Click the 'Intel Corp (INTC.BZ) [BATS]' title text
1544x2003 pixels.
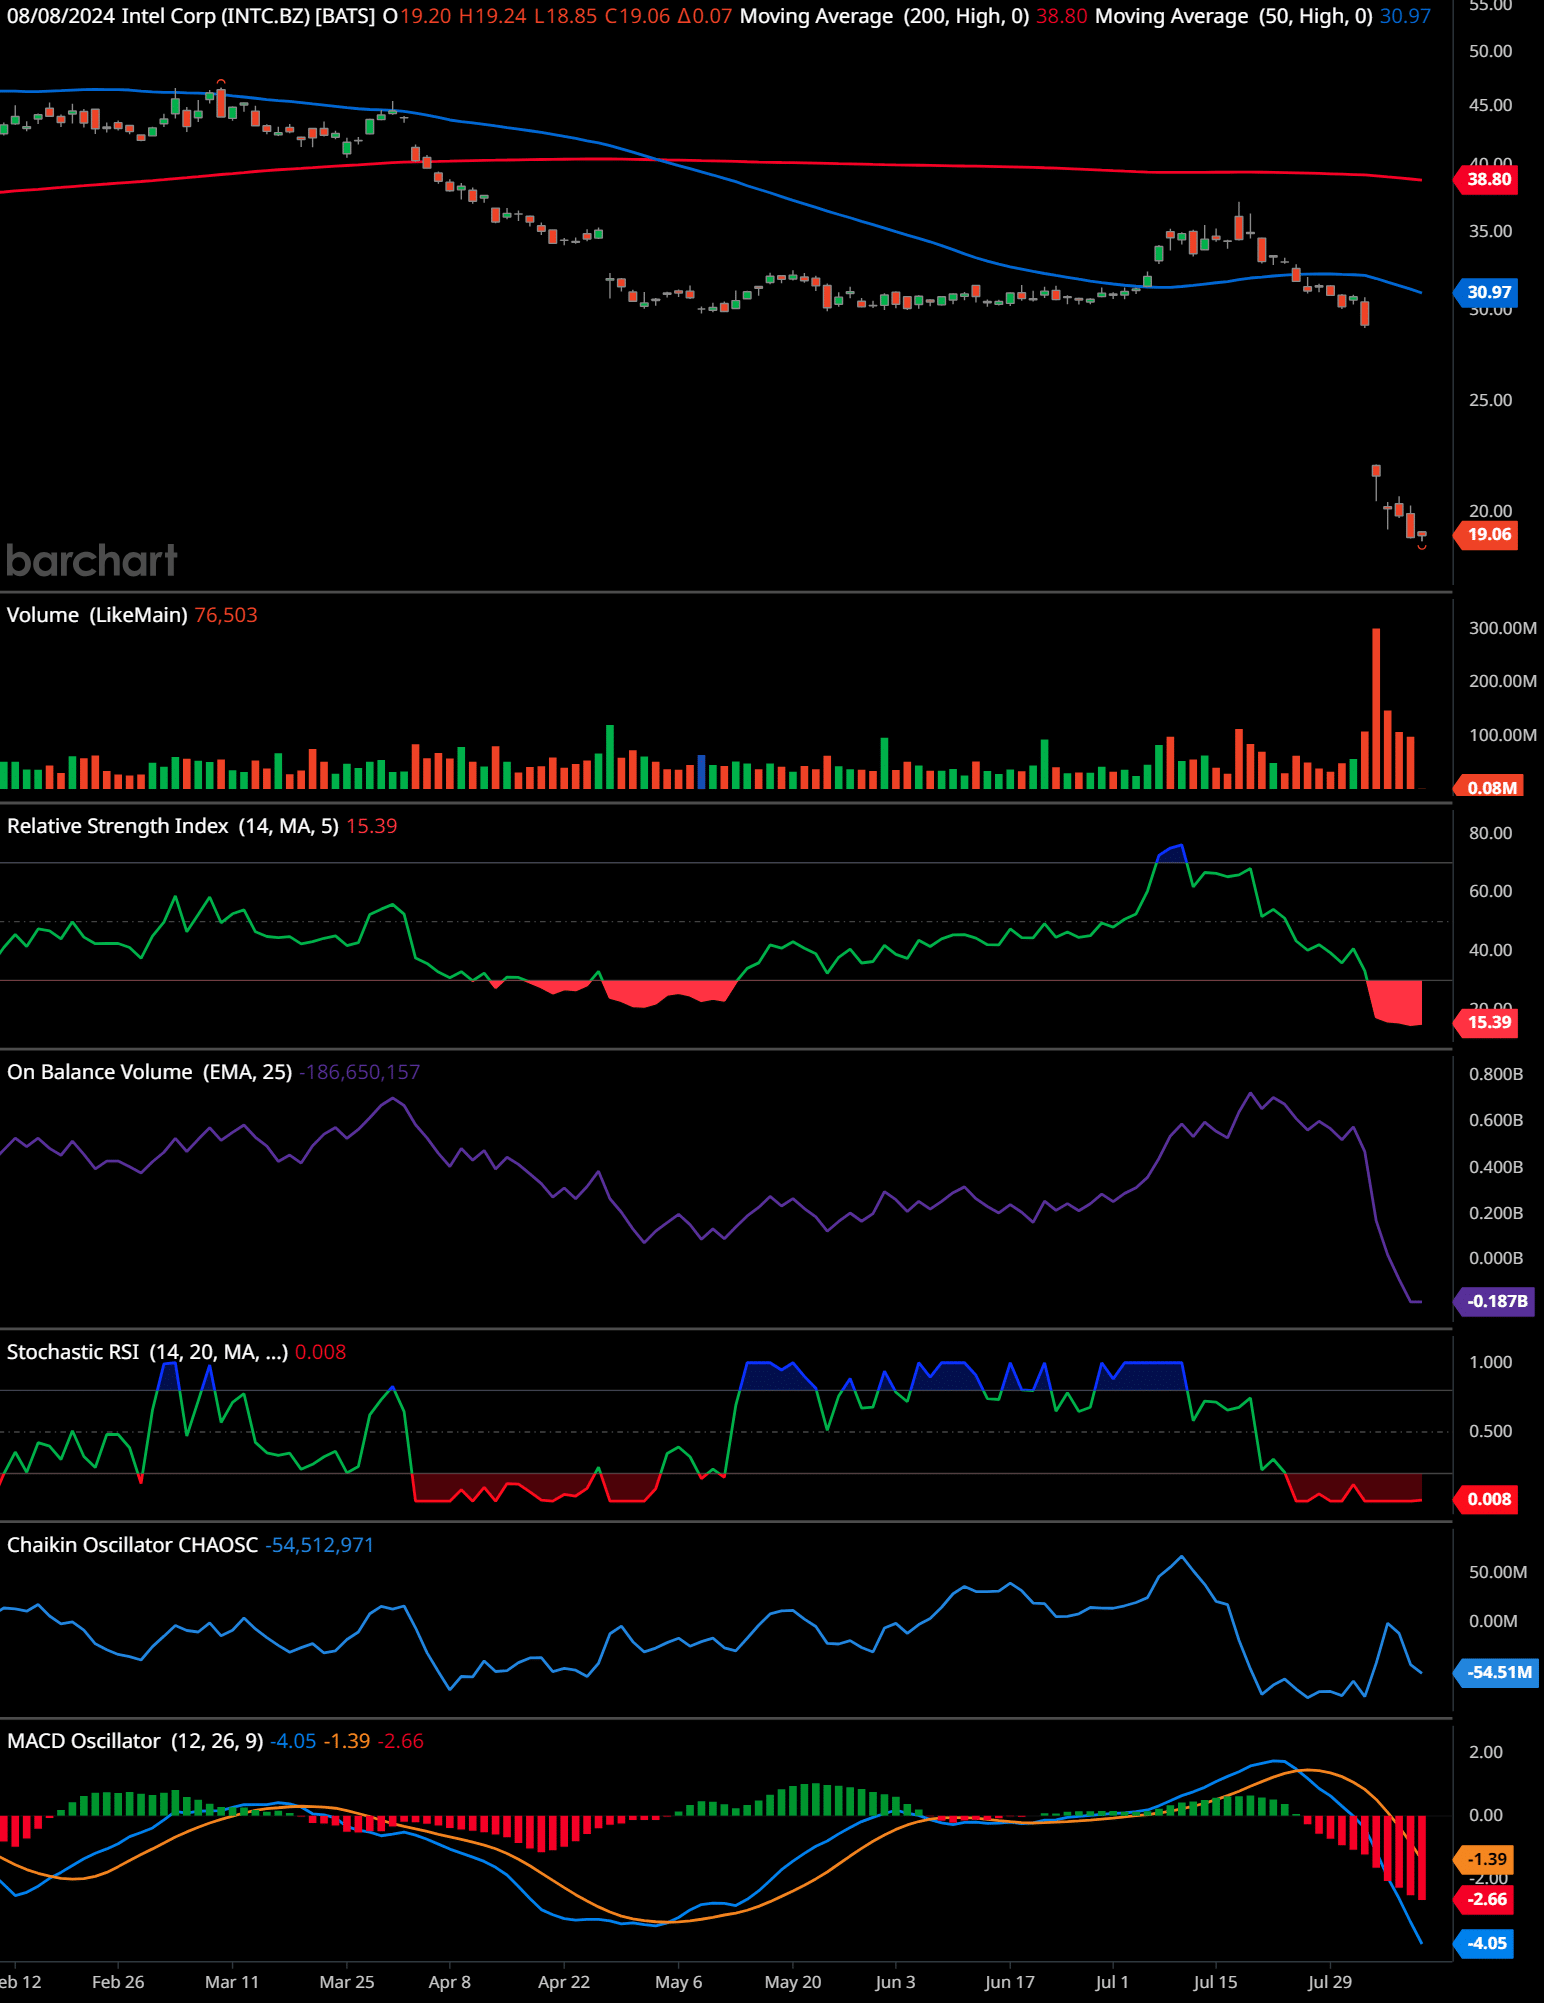(x=248, y=17)
